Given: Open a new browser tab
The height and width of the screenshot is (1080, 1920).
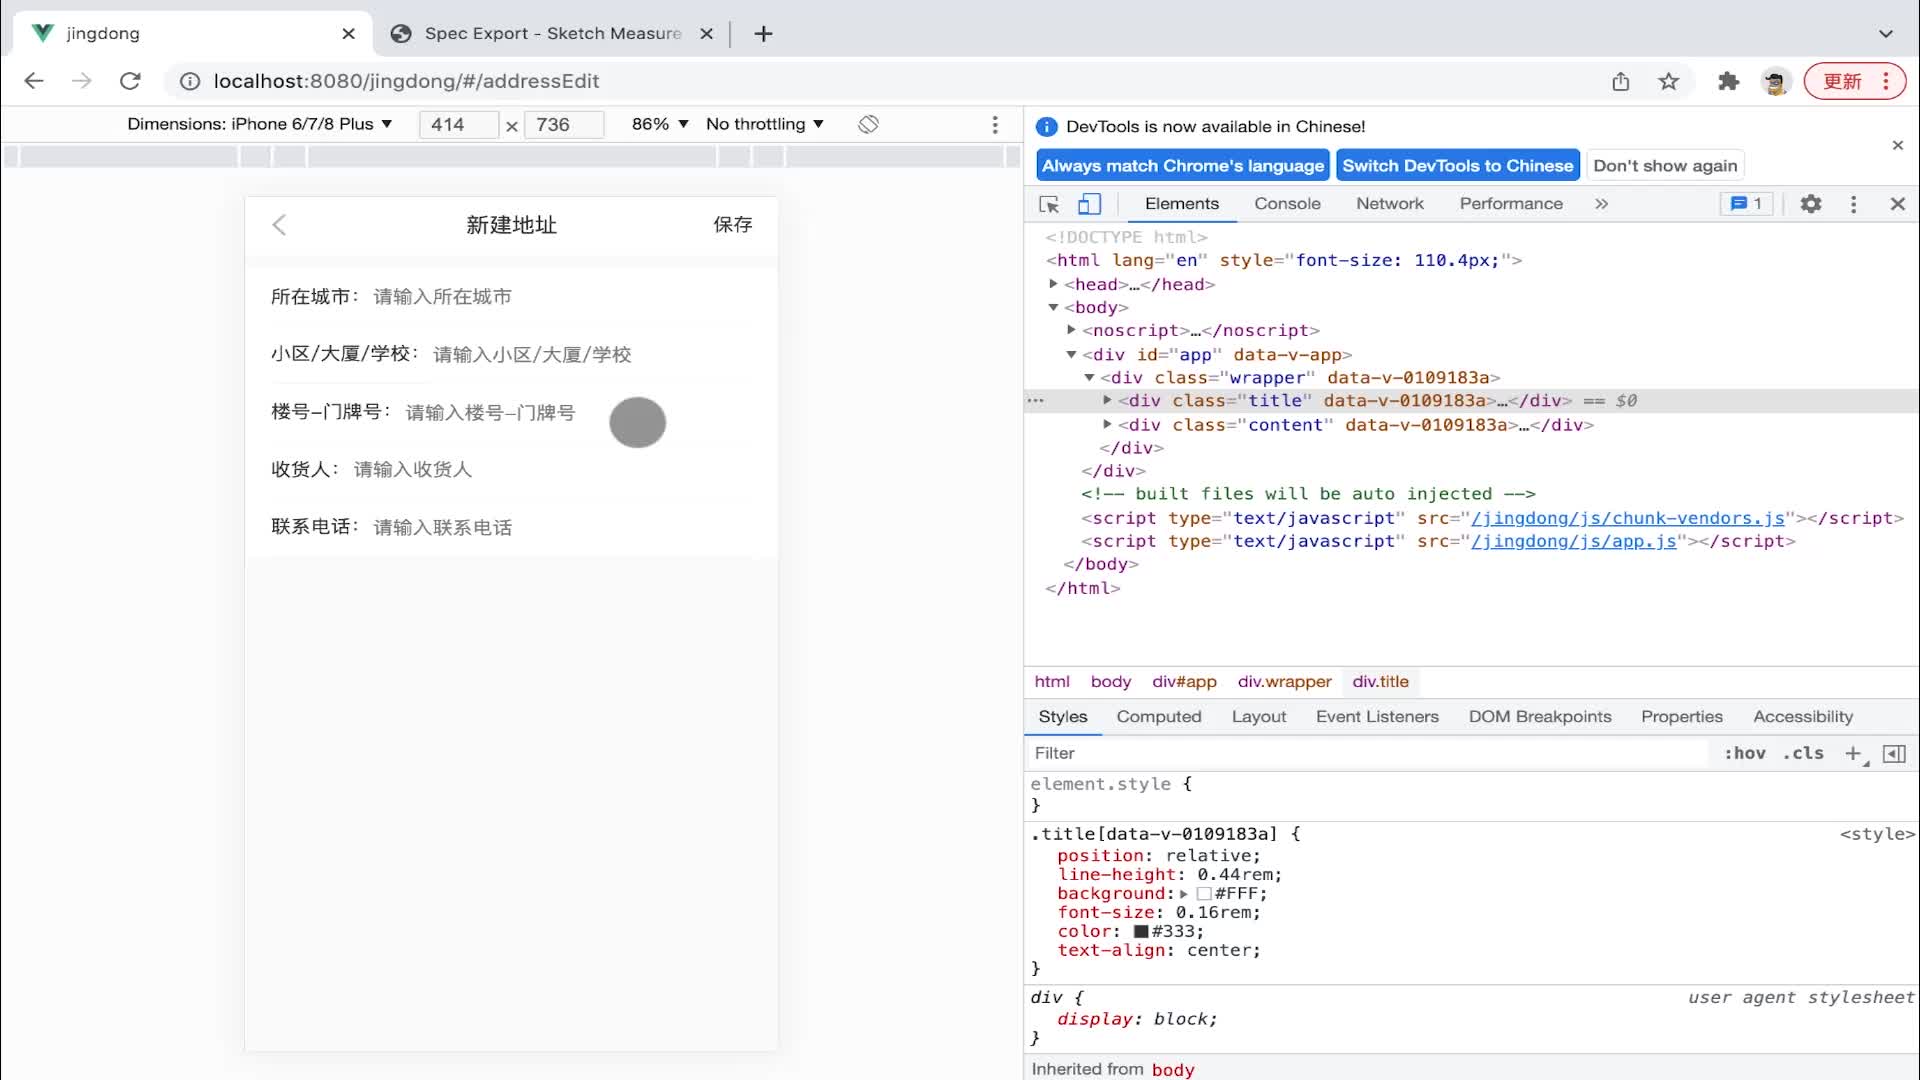Looking at the screenshot, I should (x=763, y=33).
